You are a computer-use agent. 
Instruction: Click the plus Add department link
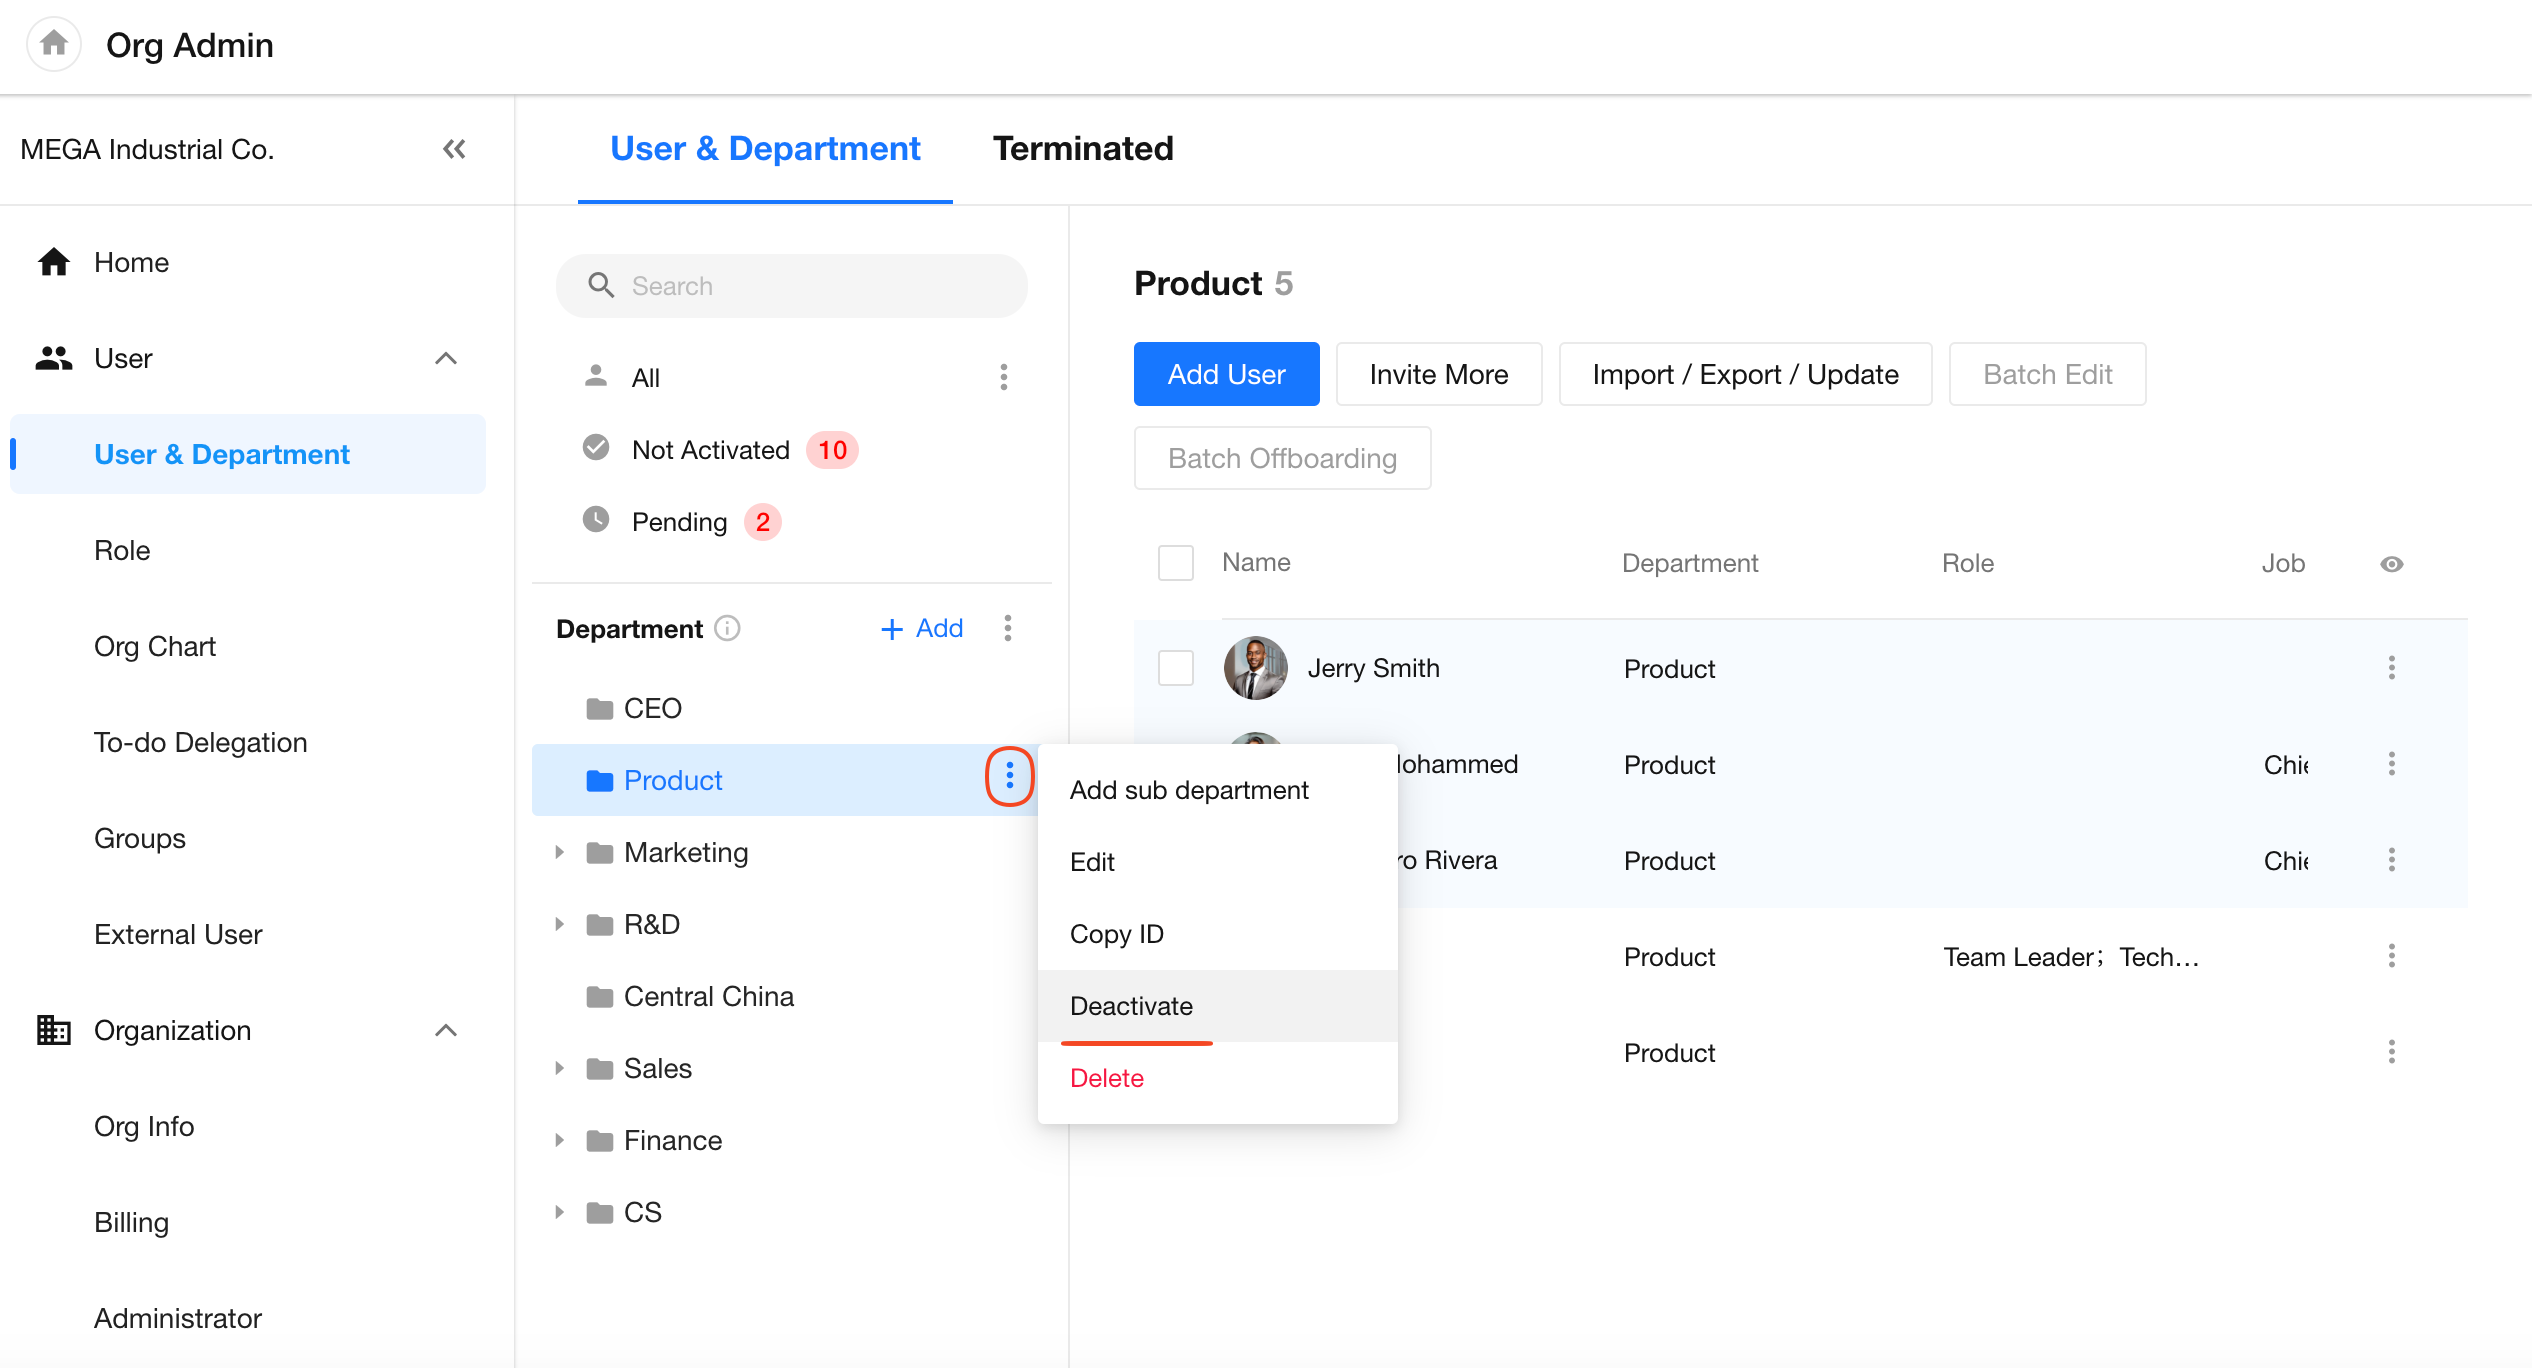921,628
